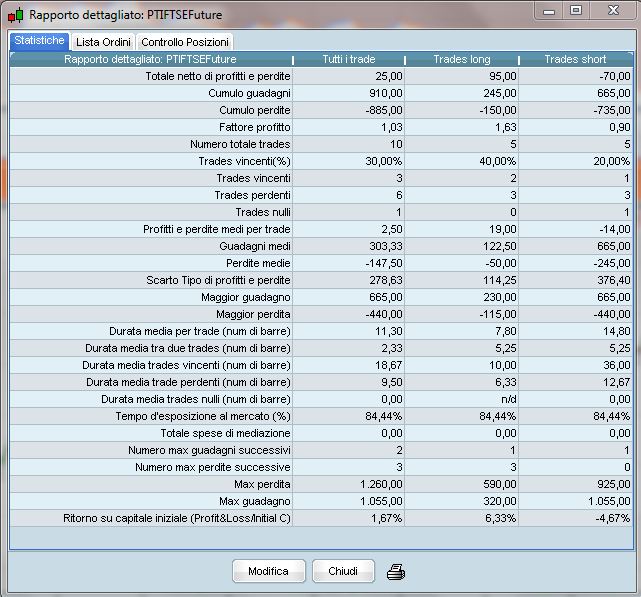Open the Statistiche tab
This screenshot has width=641, height=597.
[x=40, y=41]
